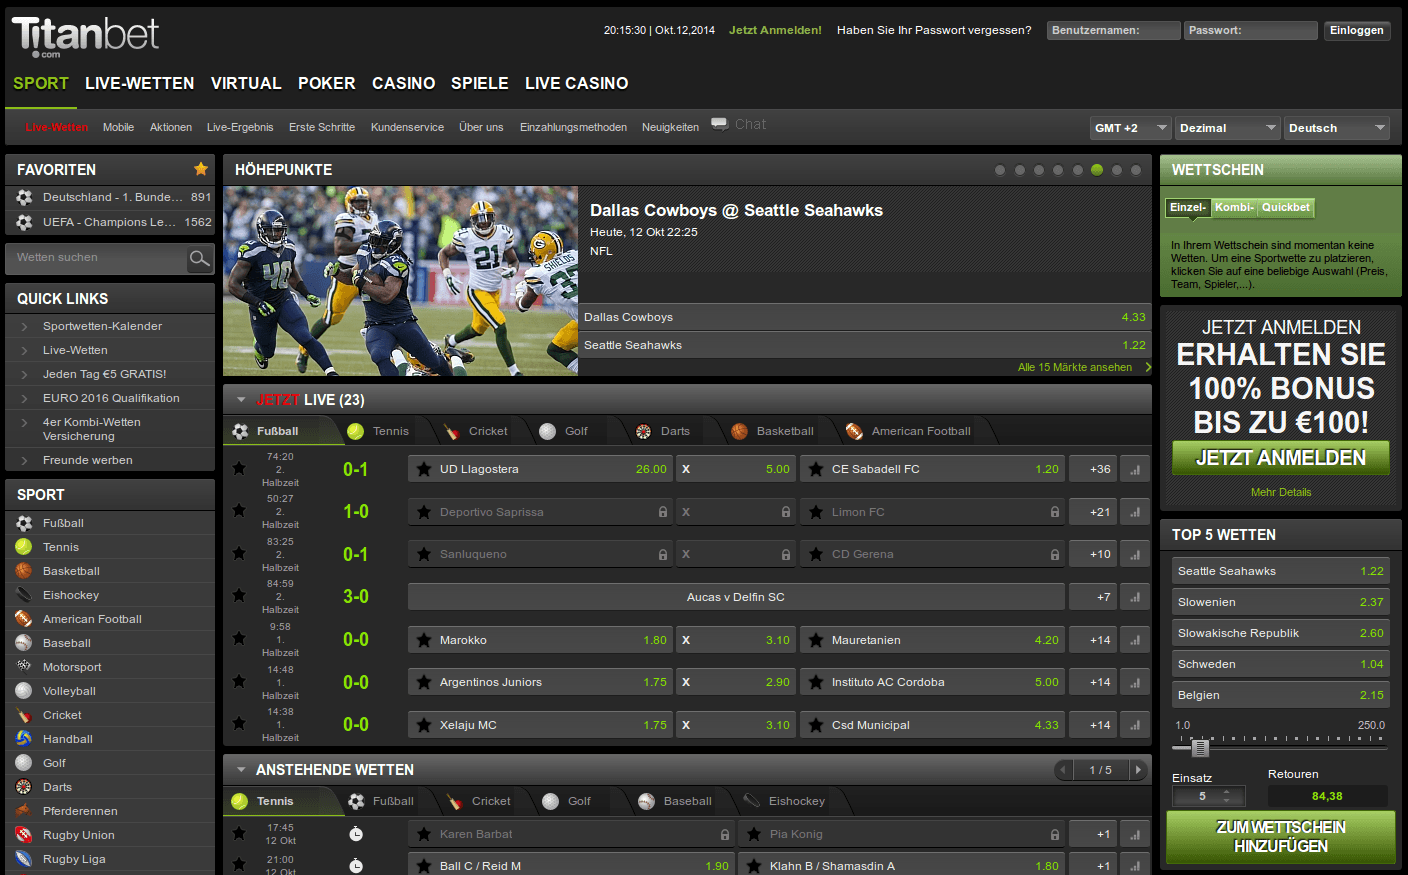Open the Dezimal odds format dropdown

pyautogui.click(x=1228, y=128)
